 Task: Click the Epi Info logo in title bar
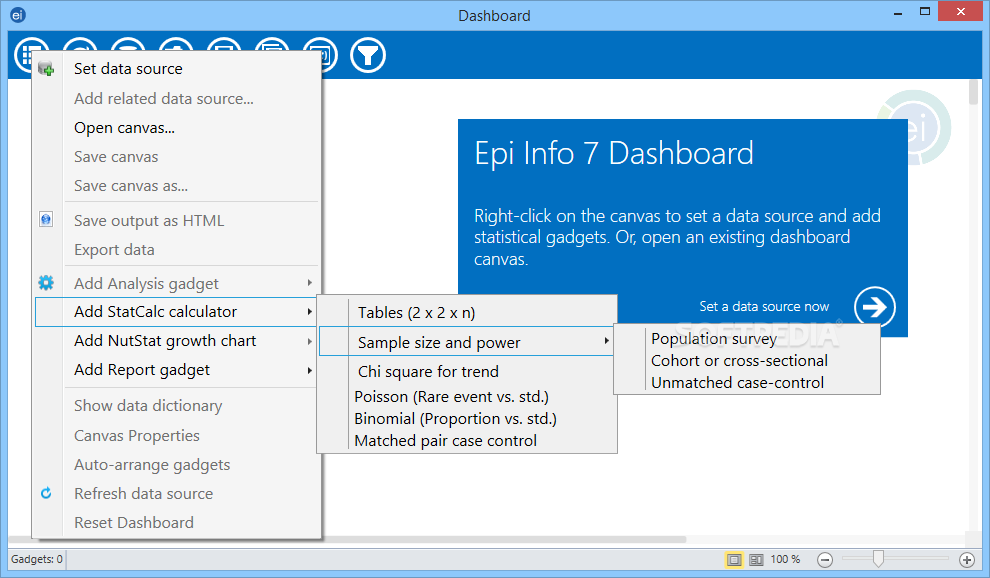point(18,15)
